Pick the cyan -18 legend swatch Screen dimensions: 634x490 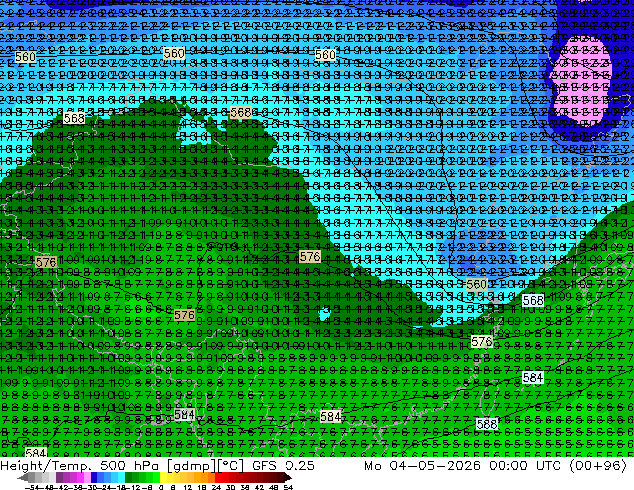coord(122,477)
